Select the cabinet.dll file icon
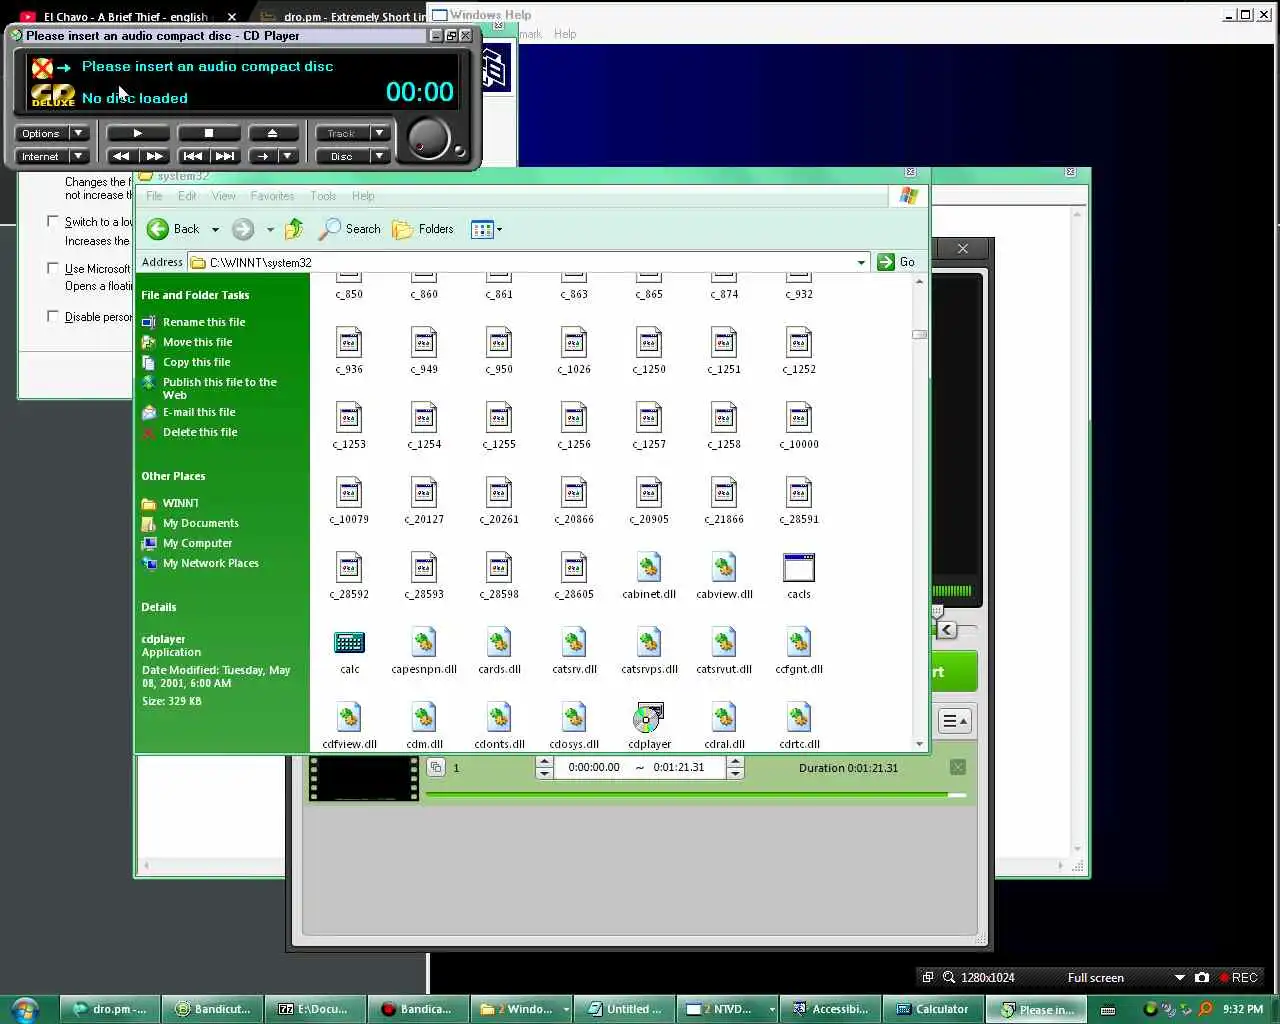The width and height of the screenshot is (1280, 1024). (649, 568)
